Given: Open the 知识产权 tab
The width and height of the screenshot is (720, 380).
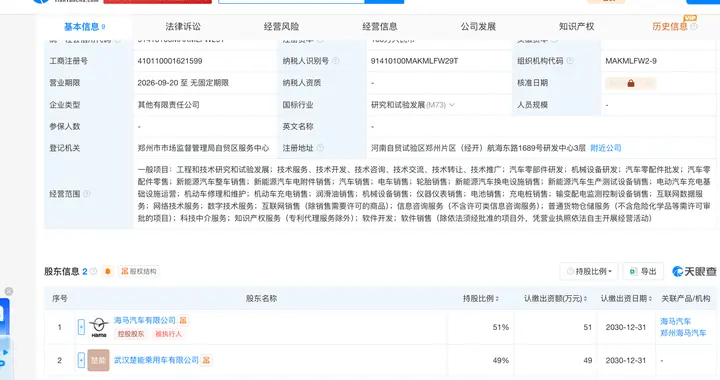Looking at the screenshot, I should coord(576,27).
